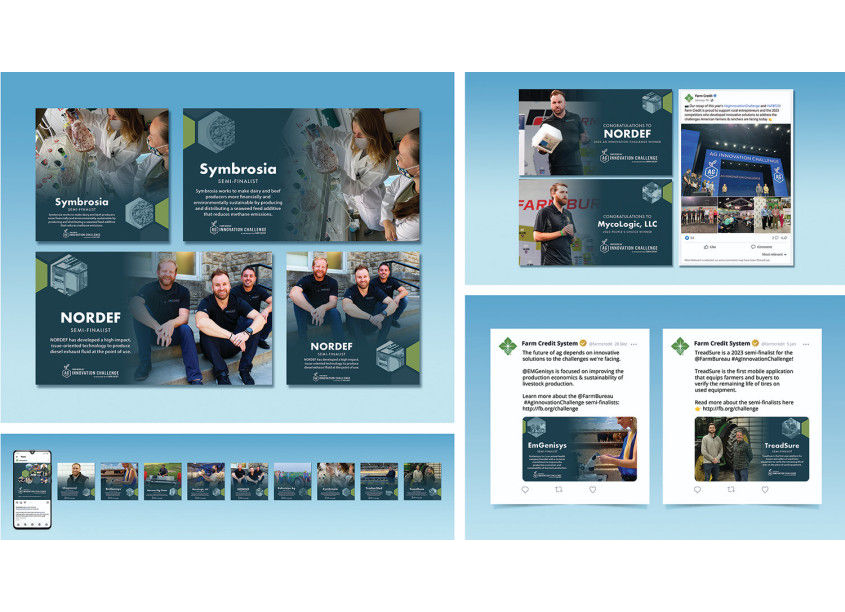The width and height of the screenshot is (845, 612).
Task: Click NORDEF title in wide semi-finalist graphic
Action: pyautogui.click(x=91, y=318)
